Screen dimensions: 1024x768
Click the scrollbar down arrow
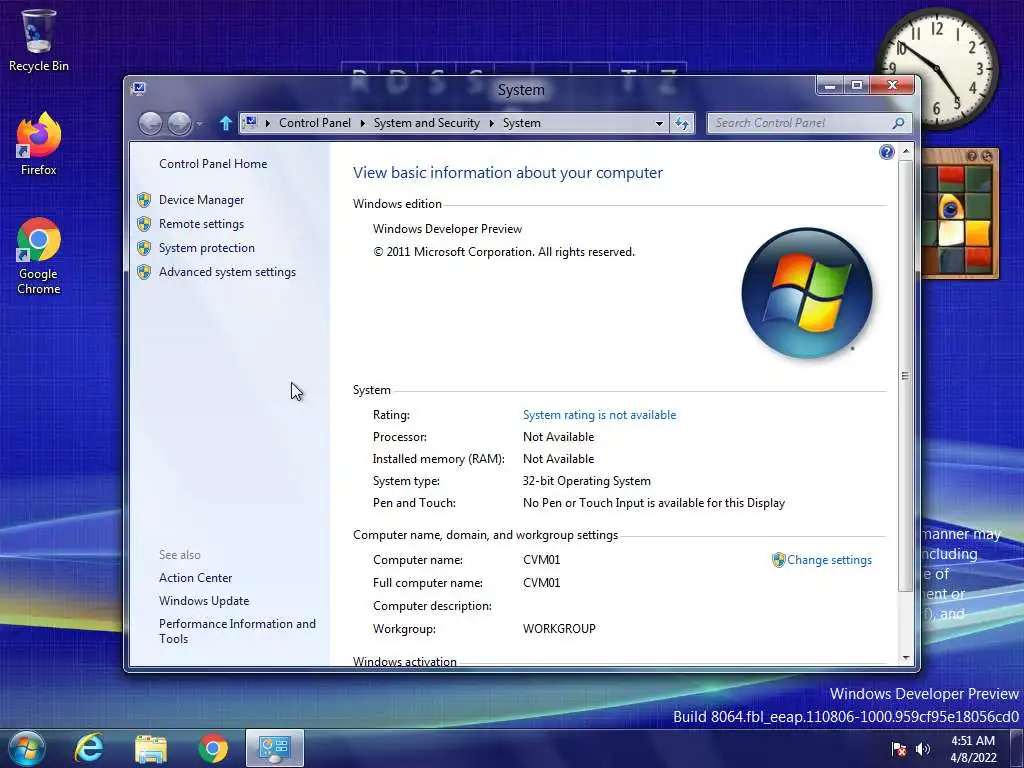pos(906,658)
